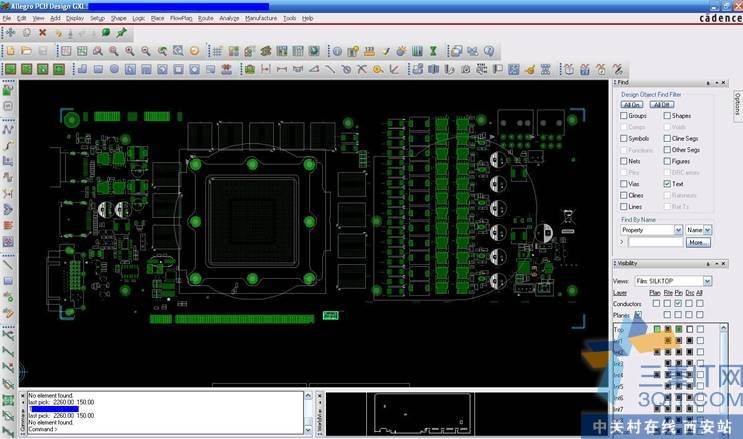743x439 pixels.
Task: Check the Symbols find filter option
Action: (624, 138)
